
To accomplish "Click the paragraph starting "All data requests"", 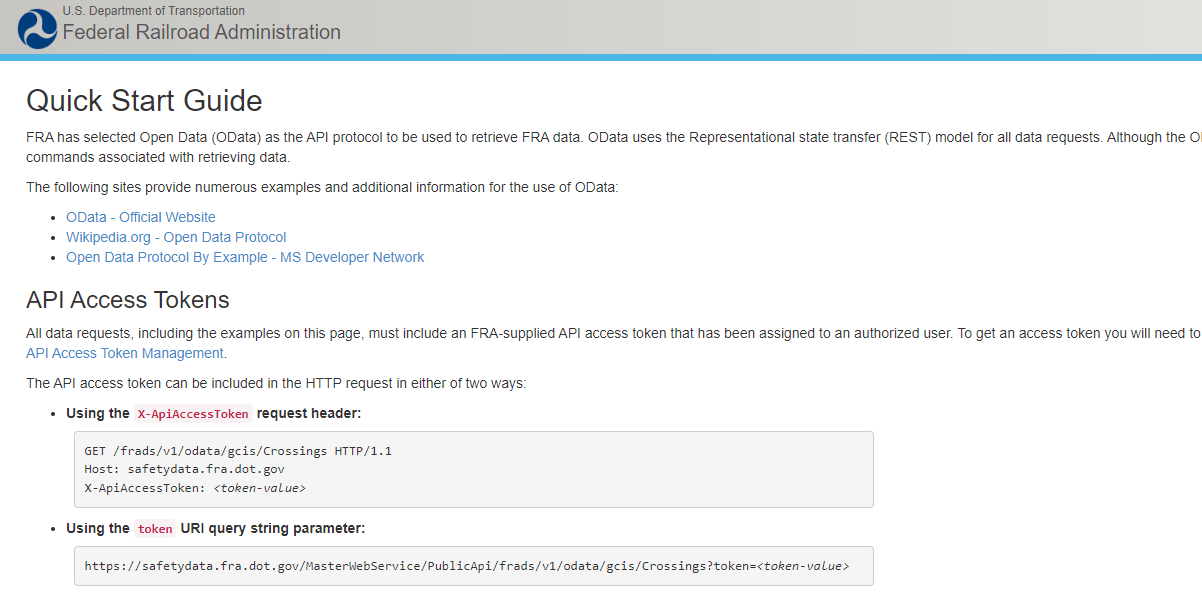I will (x=600, y=333).
